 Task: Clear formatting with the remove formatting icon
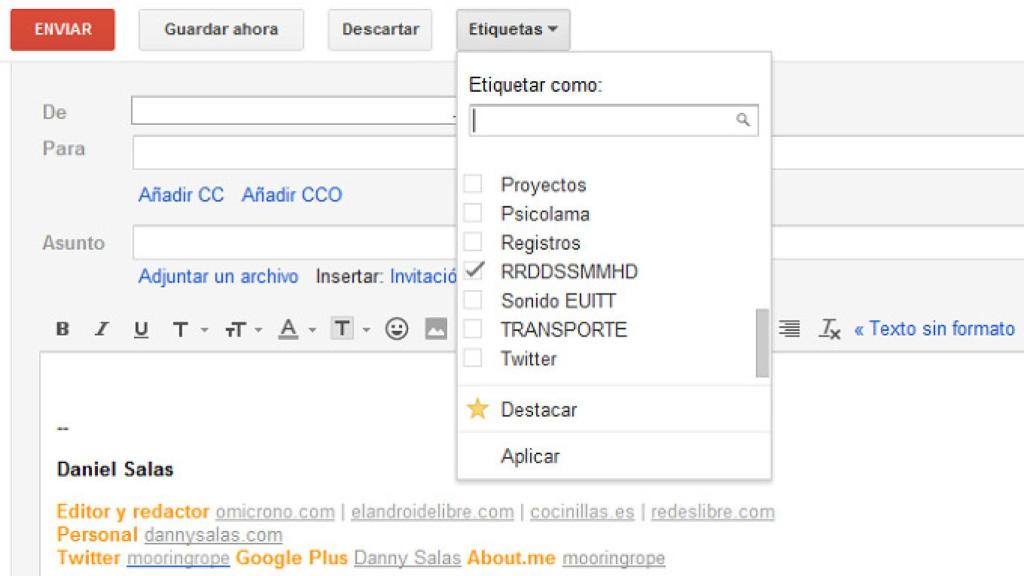[828, 328]
